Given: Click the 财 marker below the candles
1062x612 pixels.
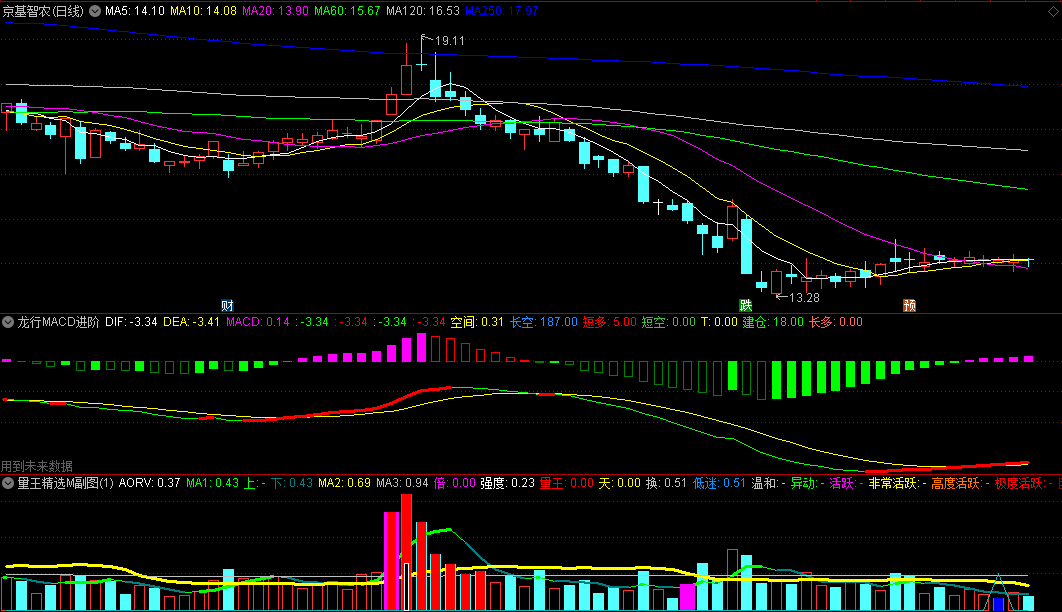Looking at the screenshot, I should (x=228, y=305).
